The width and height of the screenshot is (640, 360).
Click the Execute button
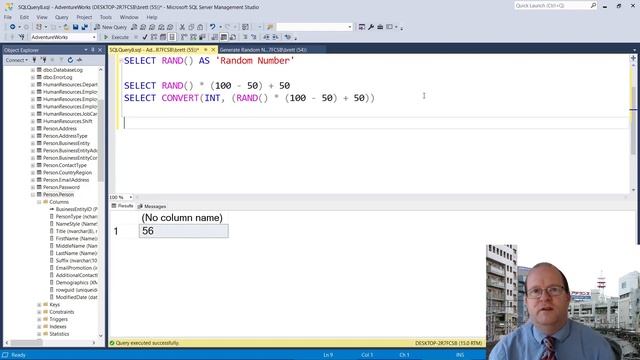117,37
